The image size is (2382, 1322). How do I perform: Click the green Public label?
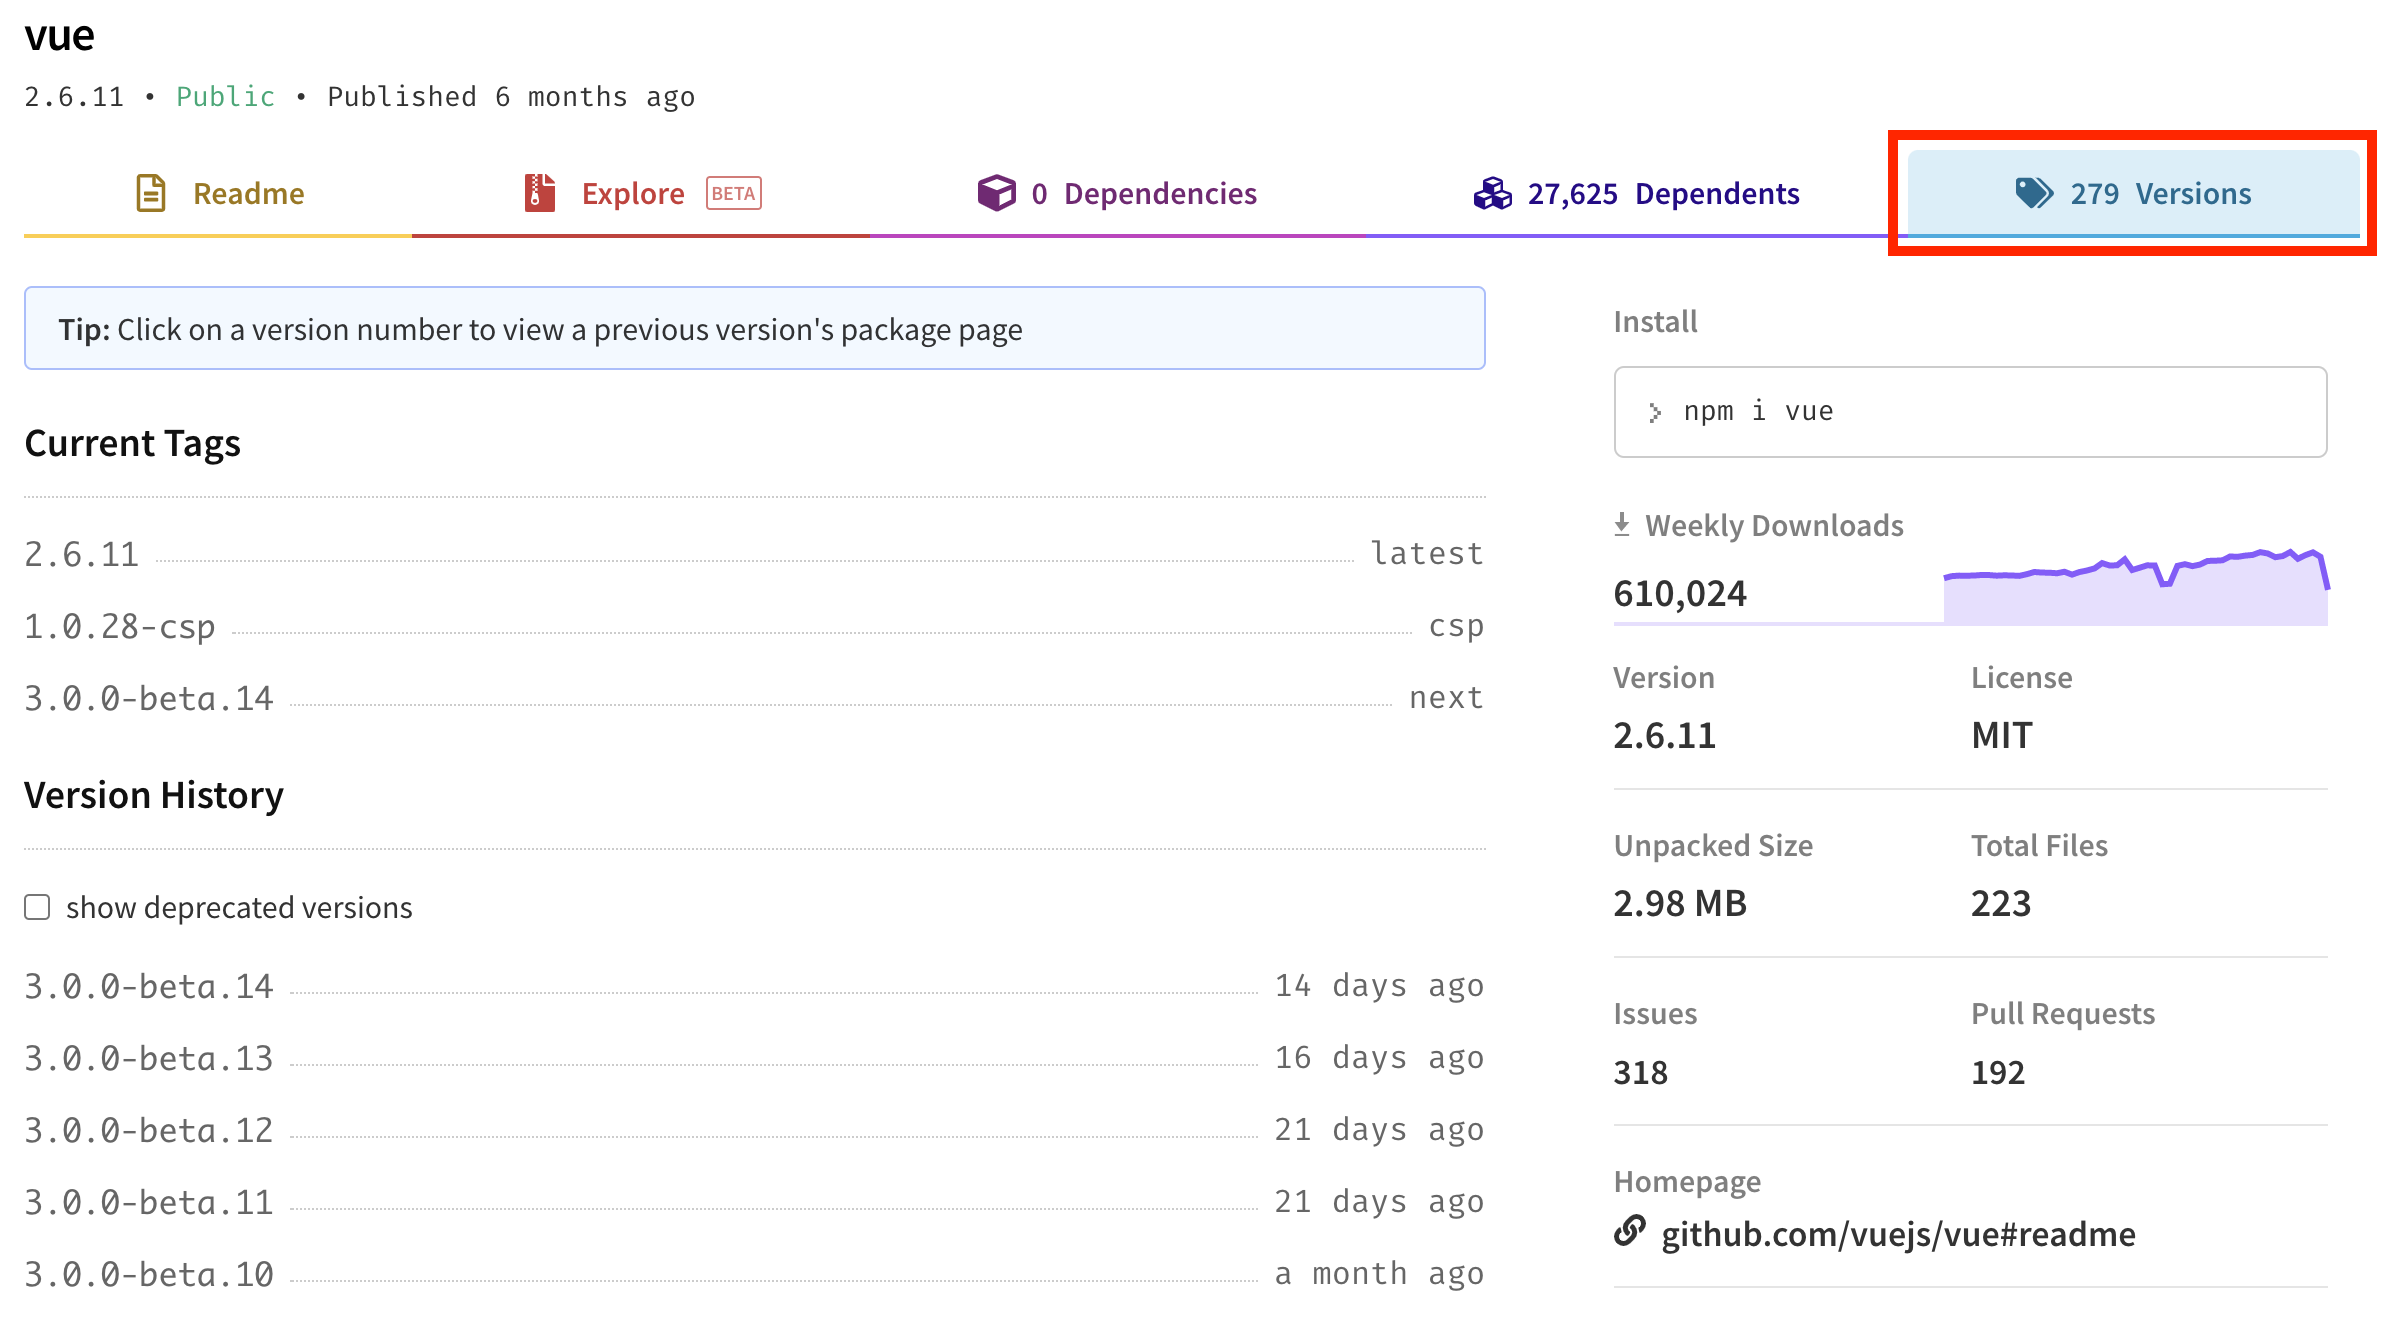(x=225, y=96)
